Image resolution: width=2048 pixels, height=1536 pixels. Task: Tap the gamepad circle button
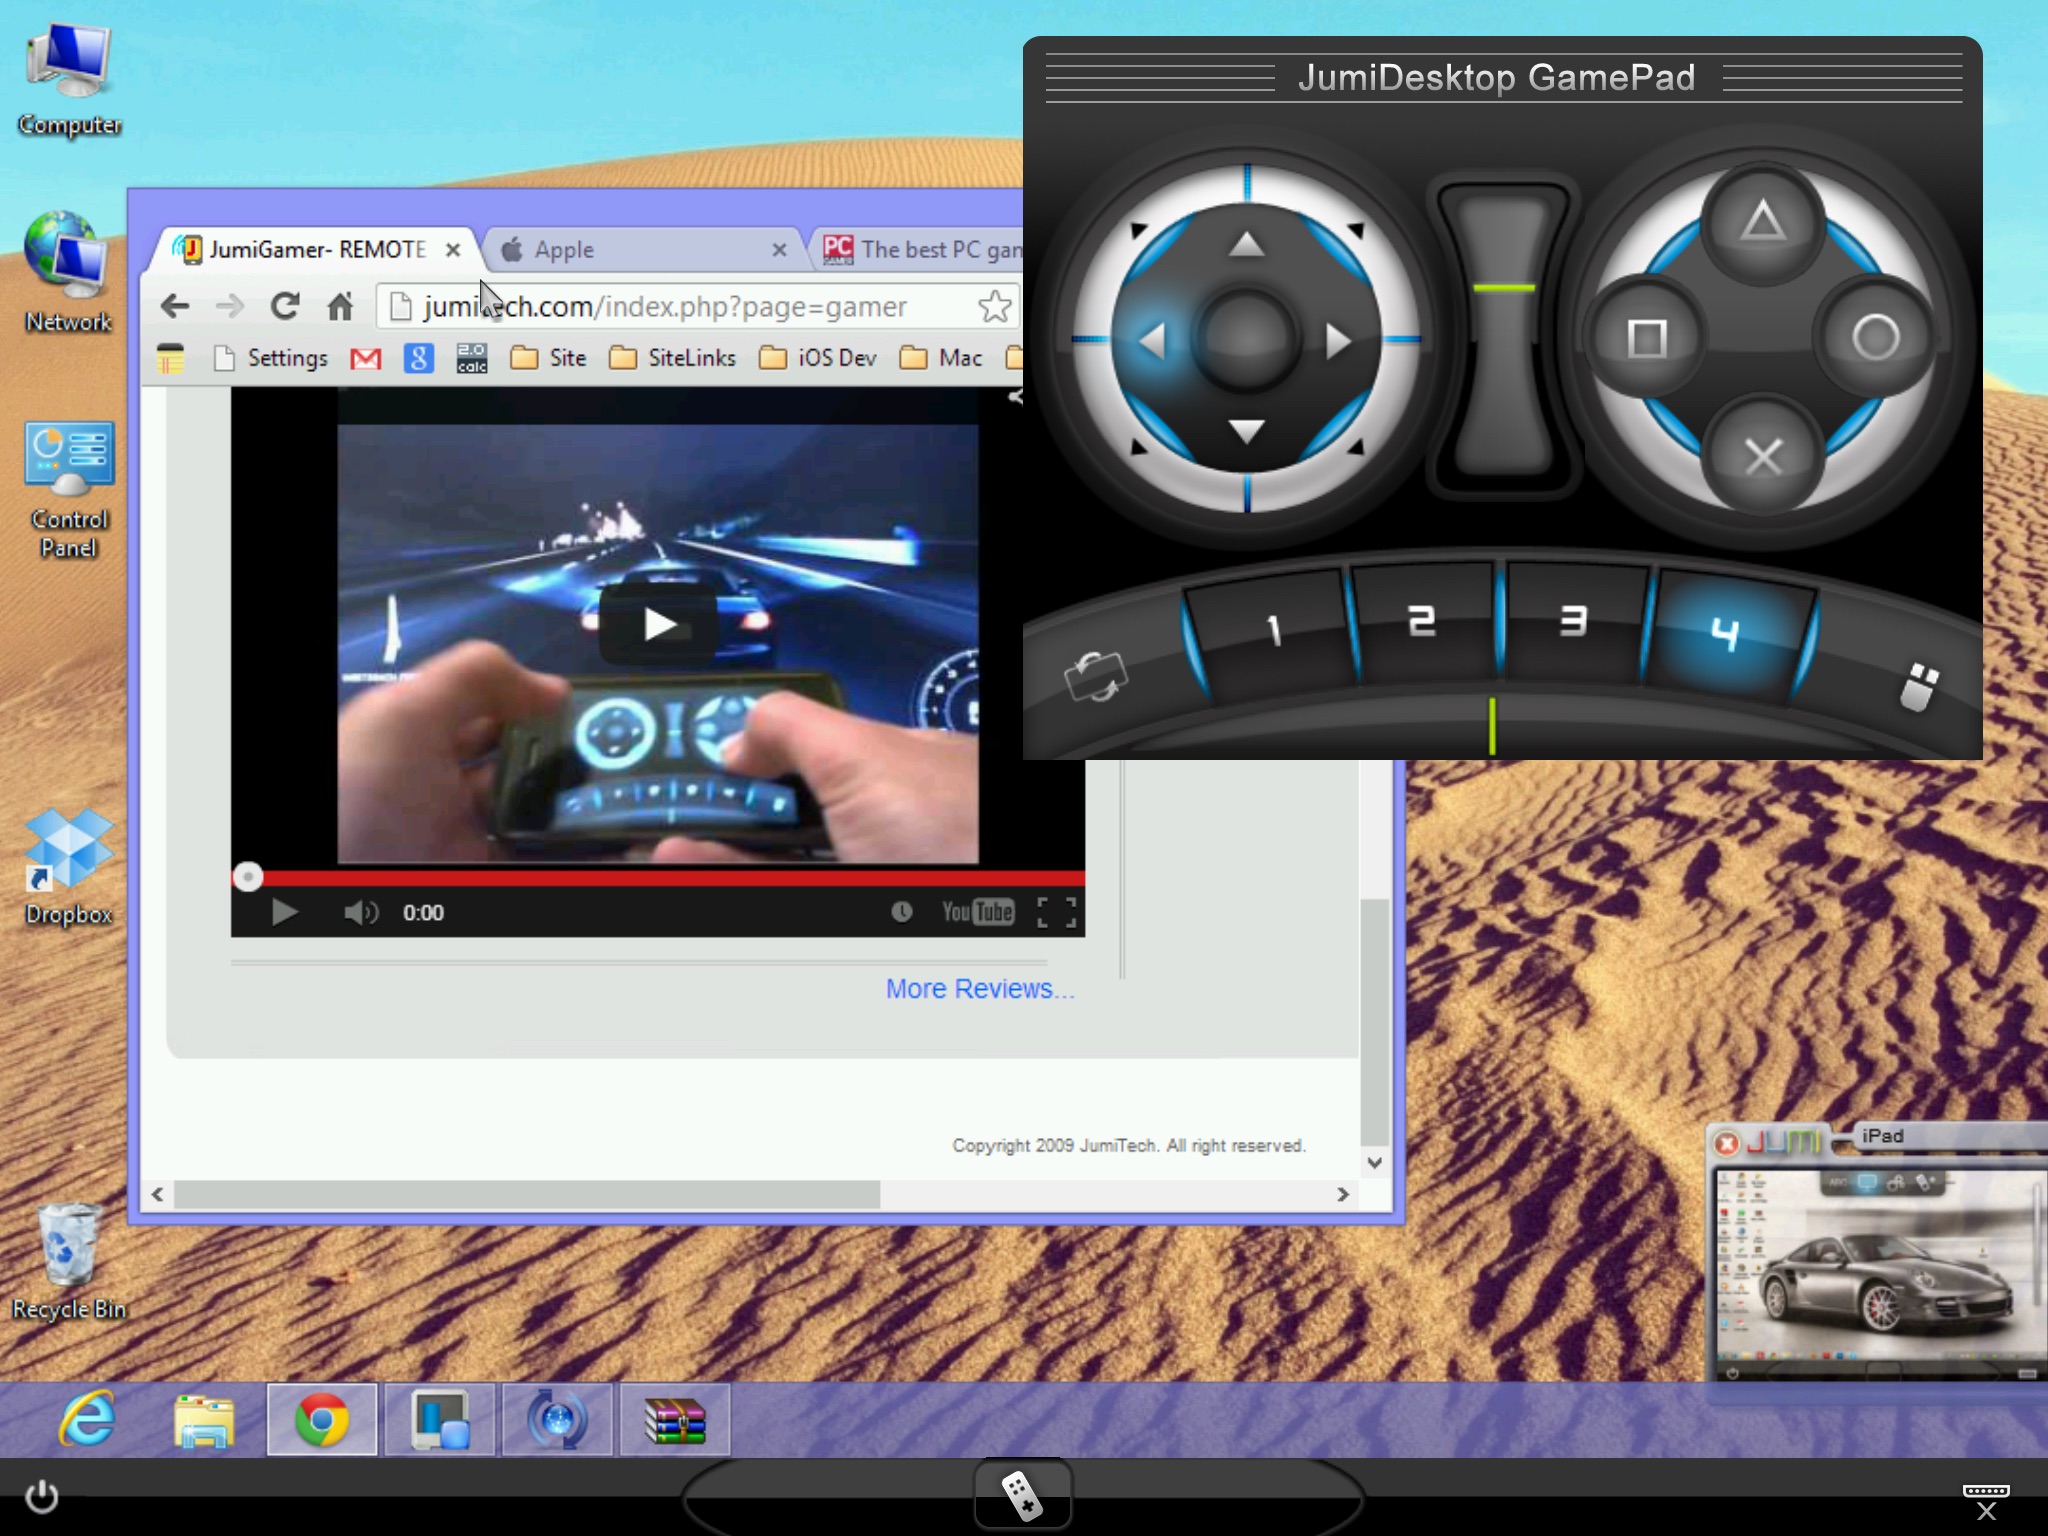(x=1876, y=338)
